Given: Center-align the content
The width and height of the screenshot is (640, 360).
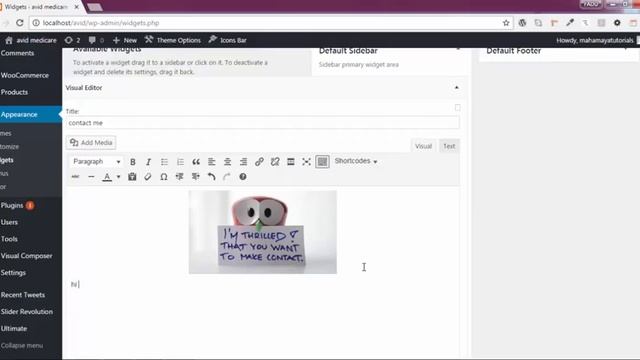Looking at the screenshot, I should 227,162.
